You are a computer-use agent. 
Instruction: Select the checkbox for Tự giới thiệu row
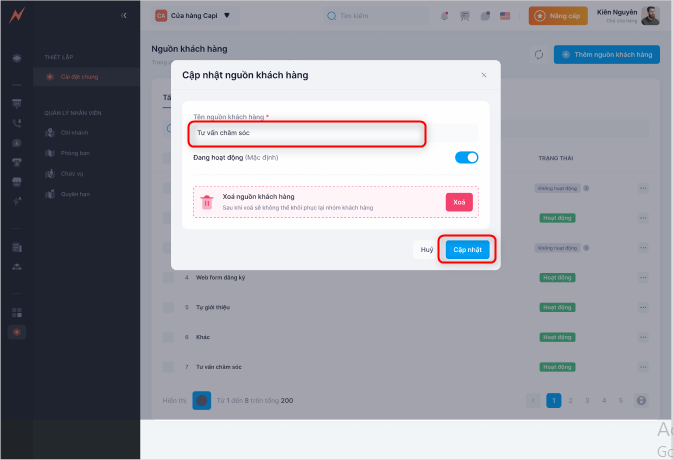168,307
